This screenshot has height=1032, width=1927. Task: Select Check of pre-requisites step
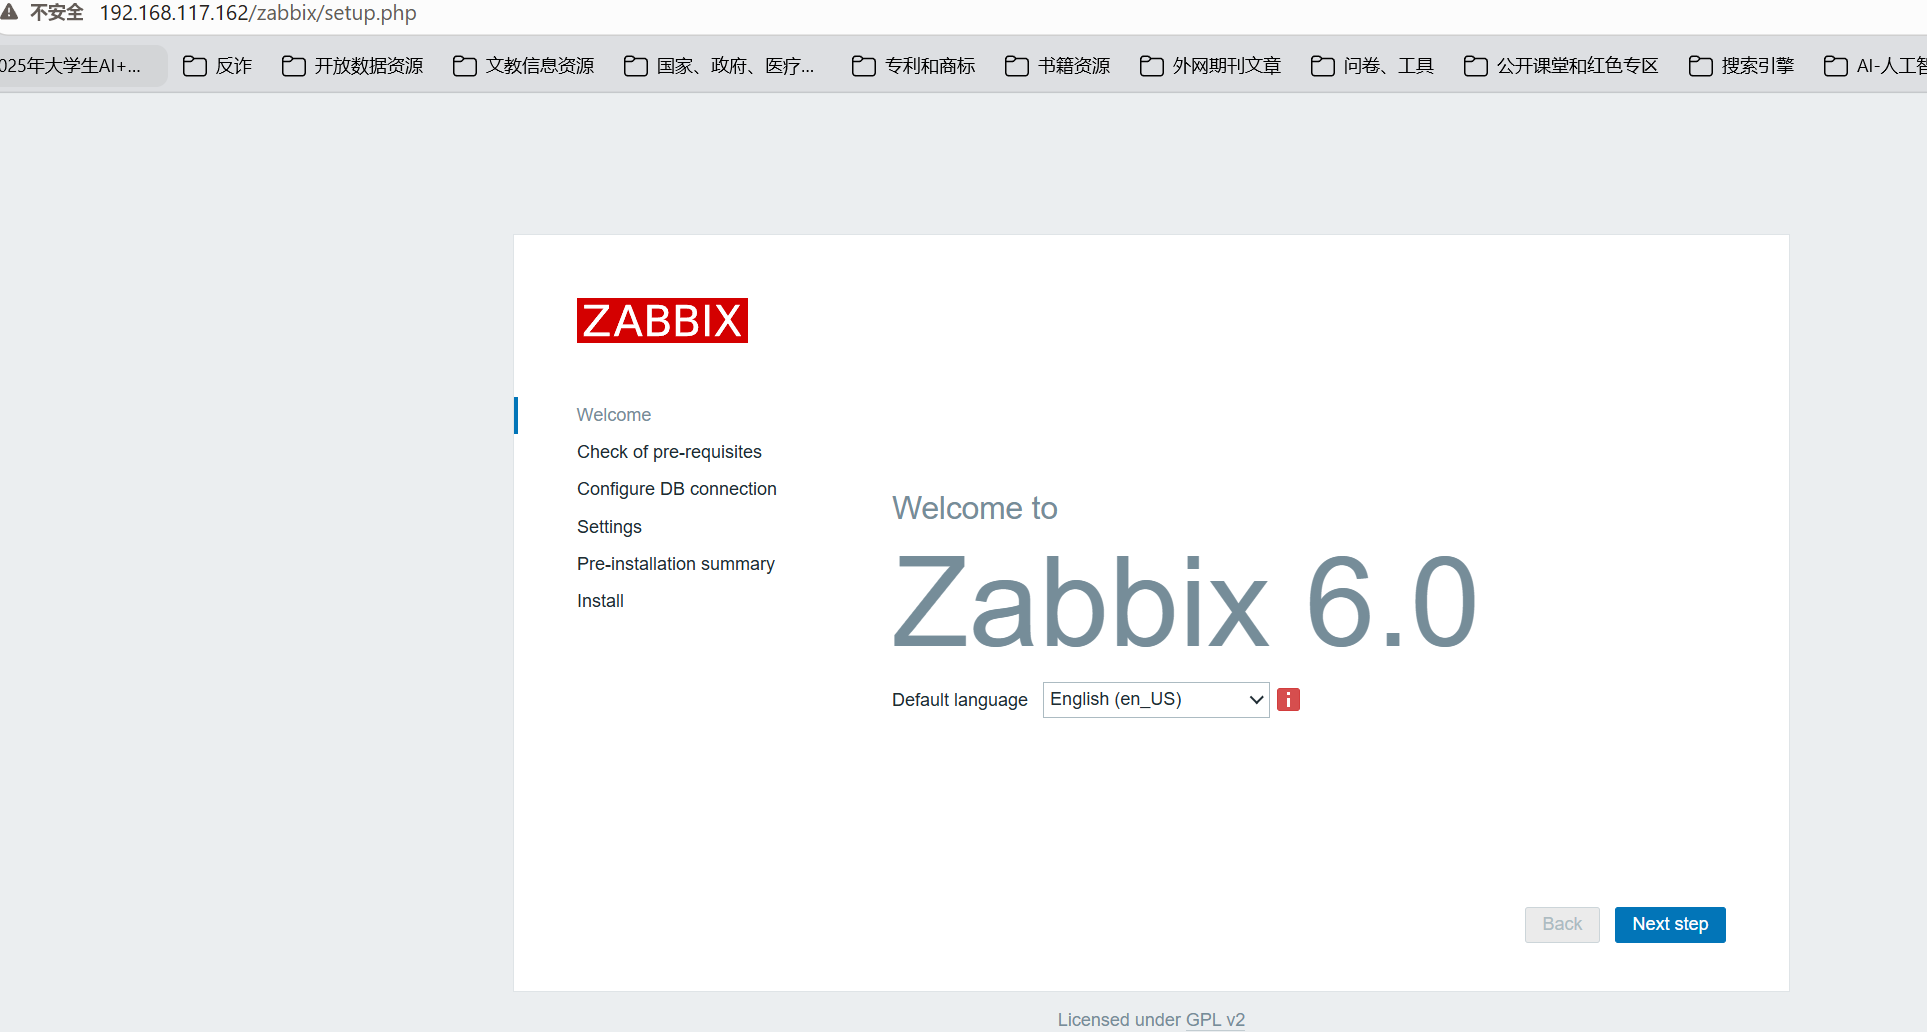coord(669,452)
